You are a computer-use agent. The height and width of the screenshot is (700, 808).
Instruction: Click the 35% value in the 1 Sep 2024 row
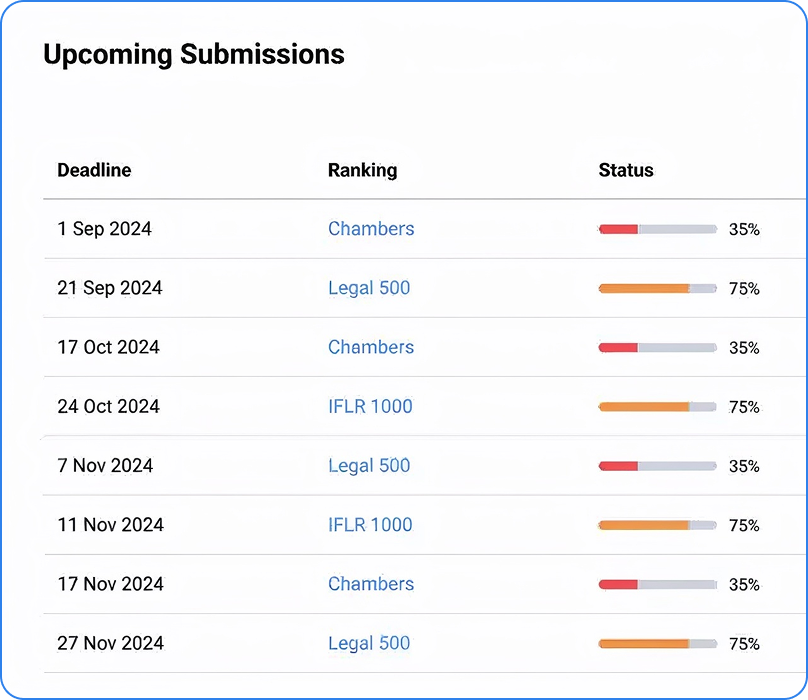(744, 229)
